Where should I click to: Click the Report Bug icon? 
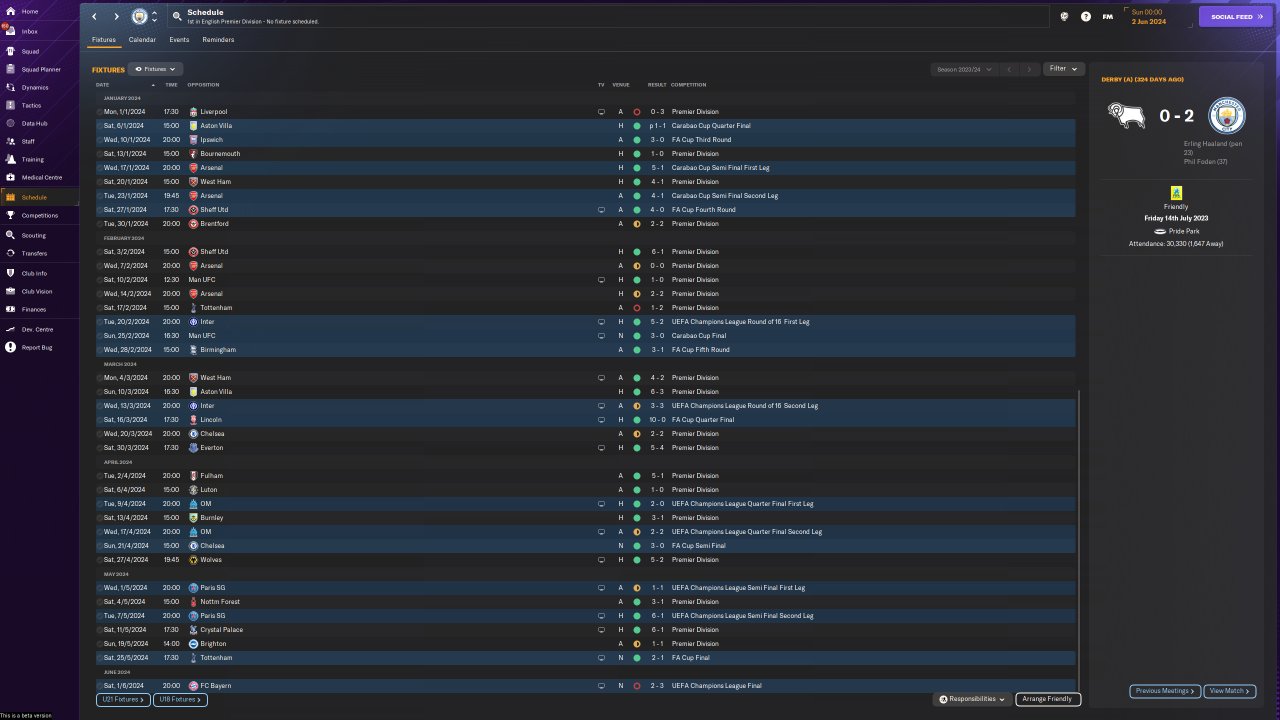pos(11,347)
